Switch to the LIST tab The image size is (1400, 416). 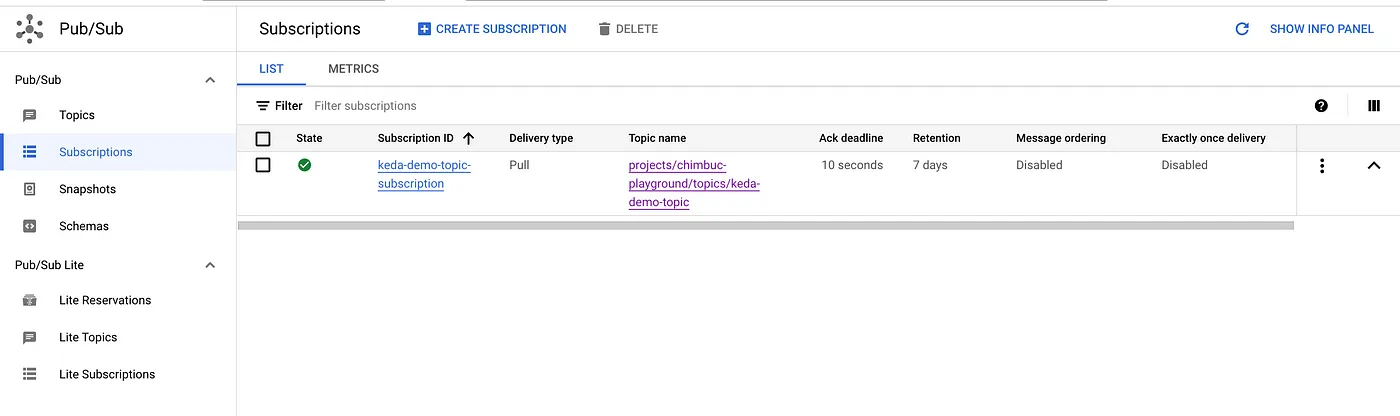271,69
